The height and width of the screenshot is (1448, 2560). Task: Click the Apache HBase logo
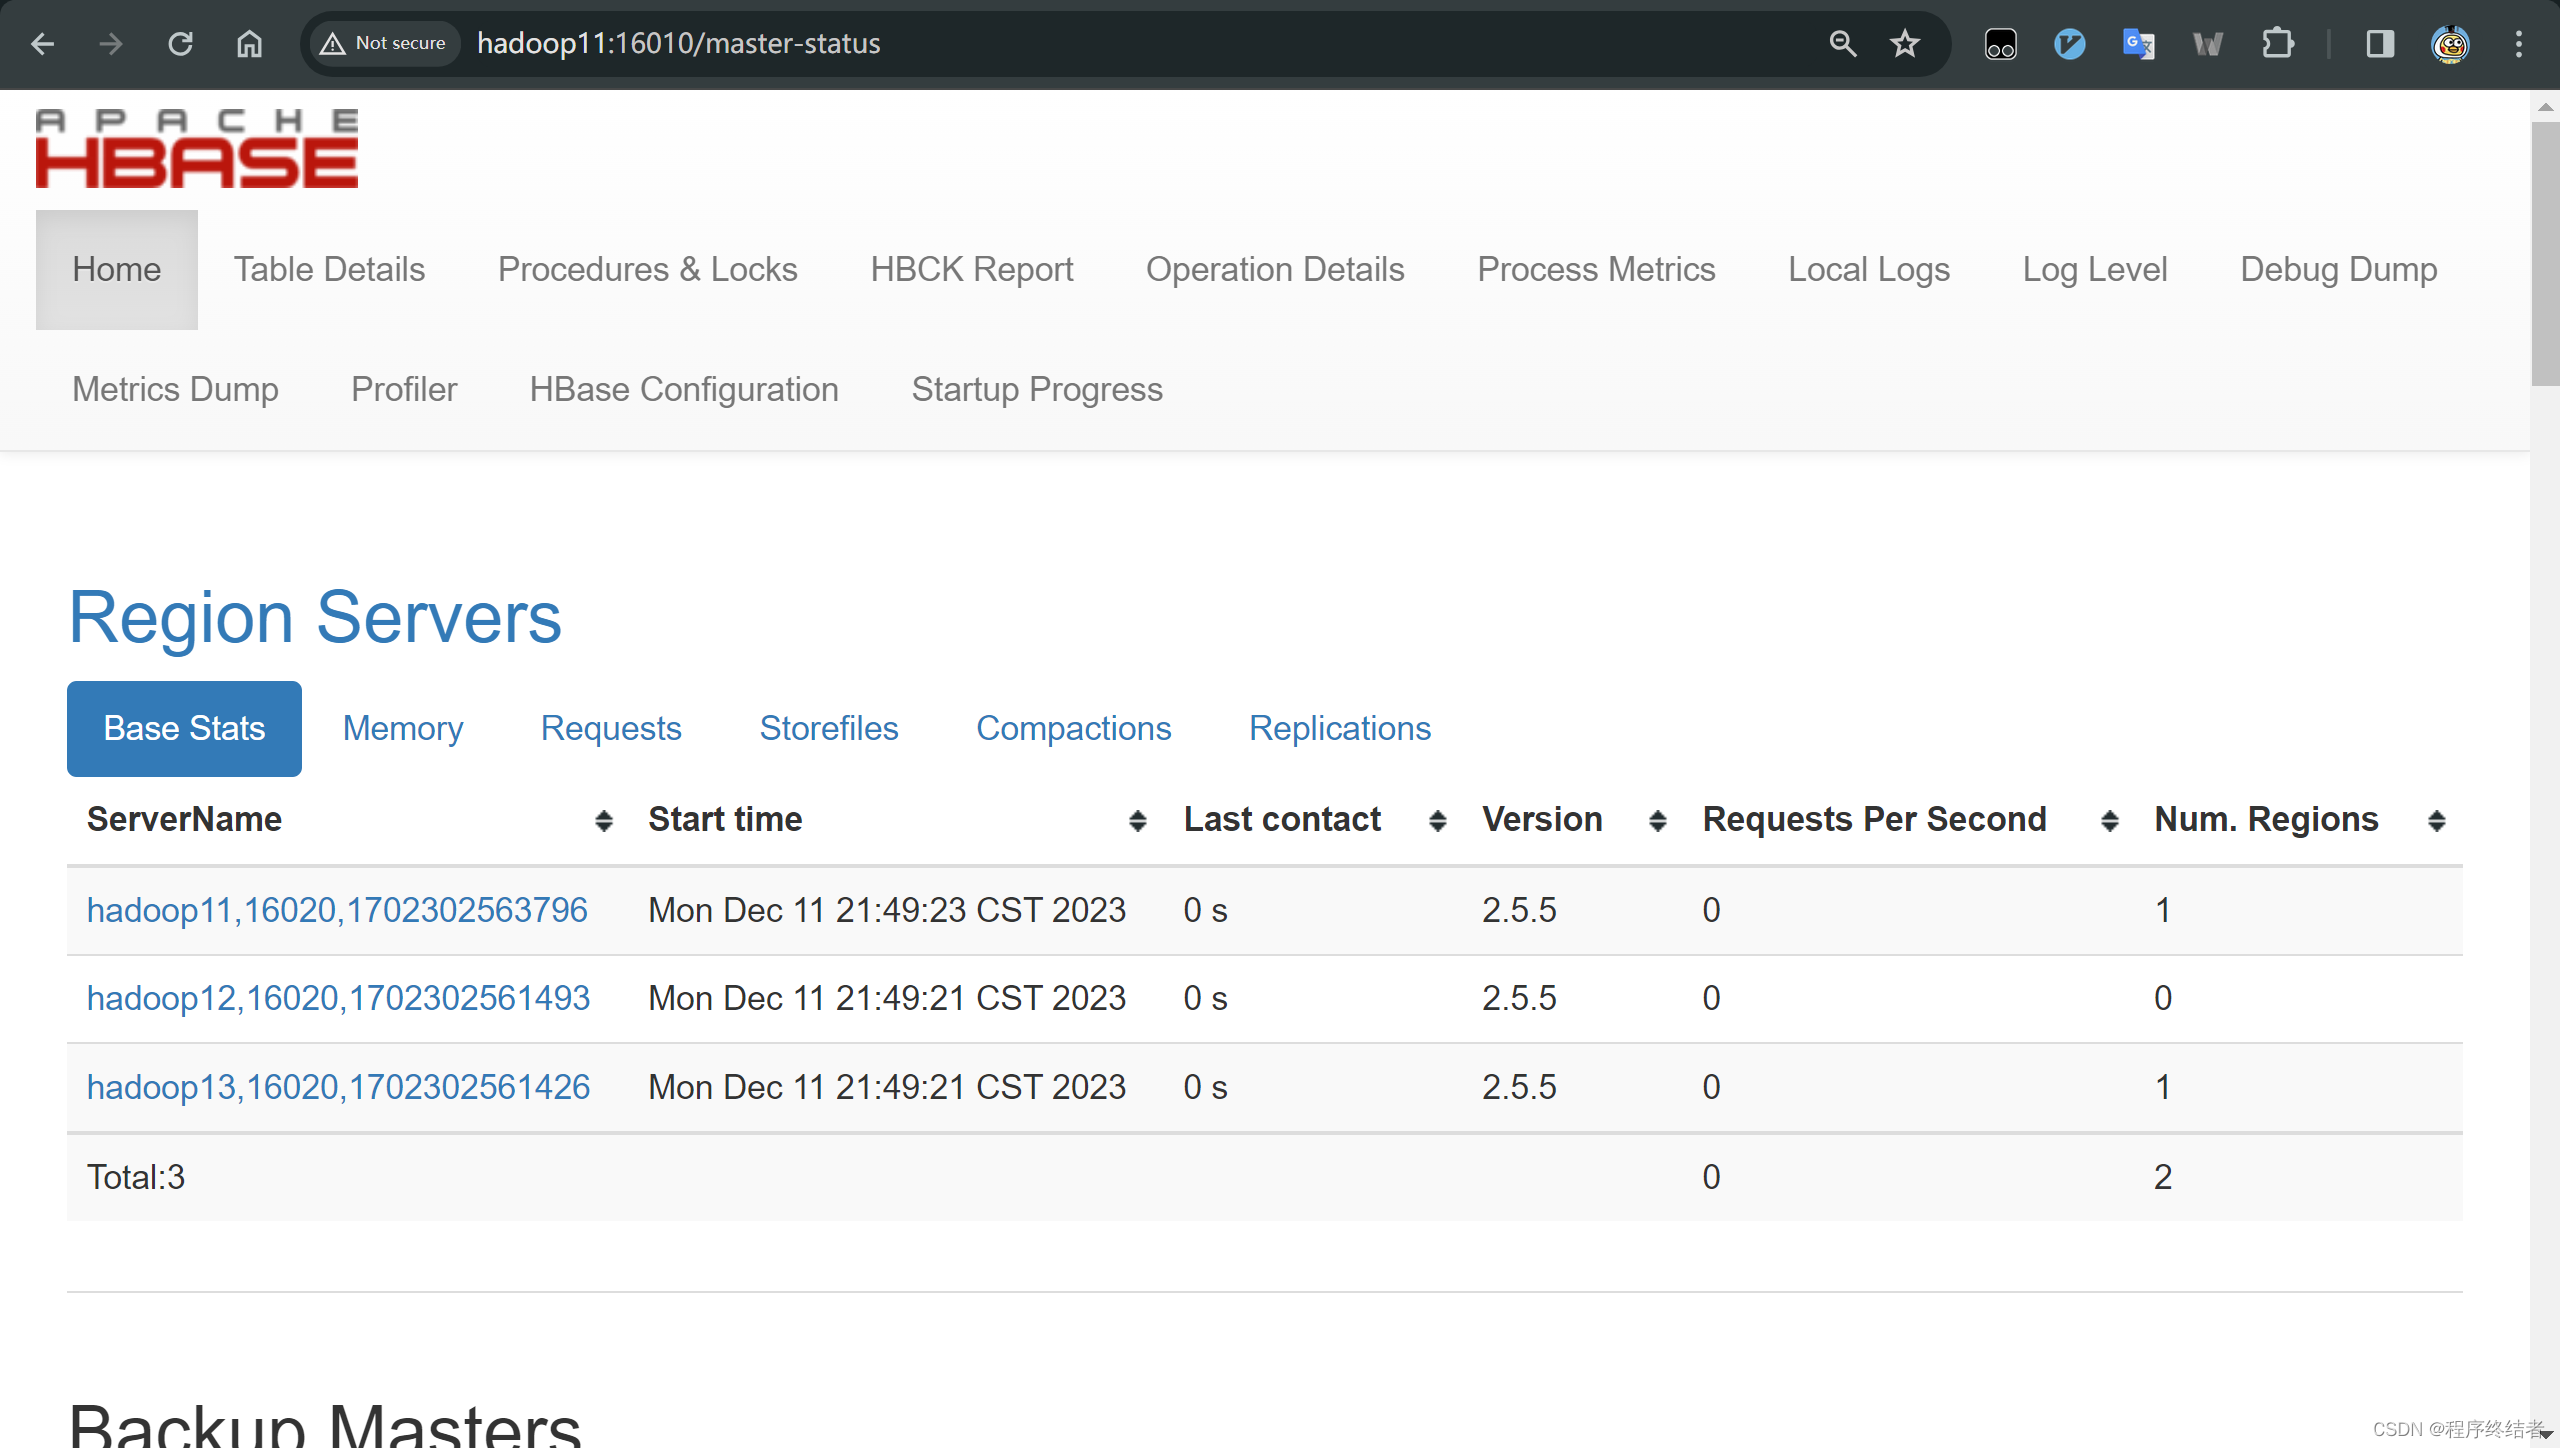click(196, 148)
